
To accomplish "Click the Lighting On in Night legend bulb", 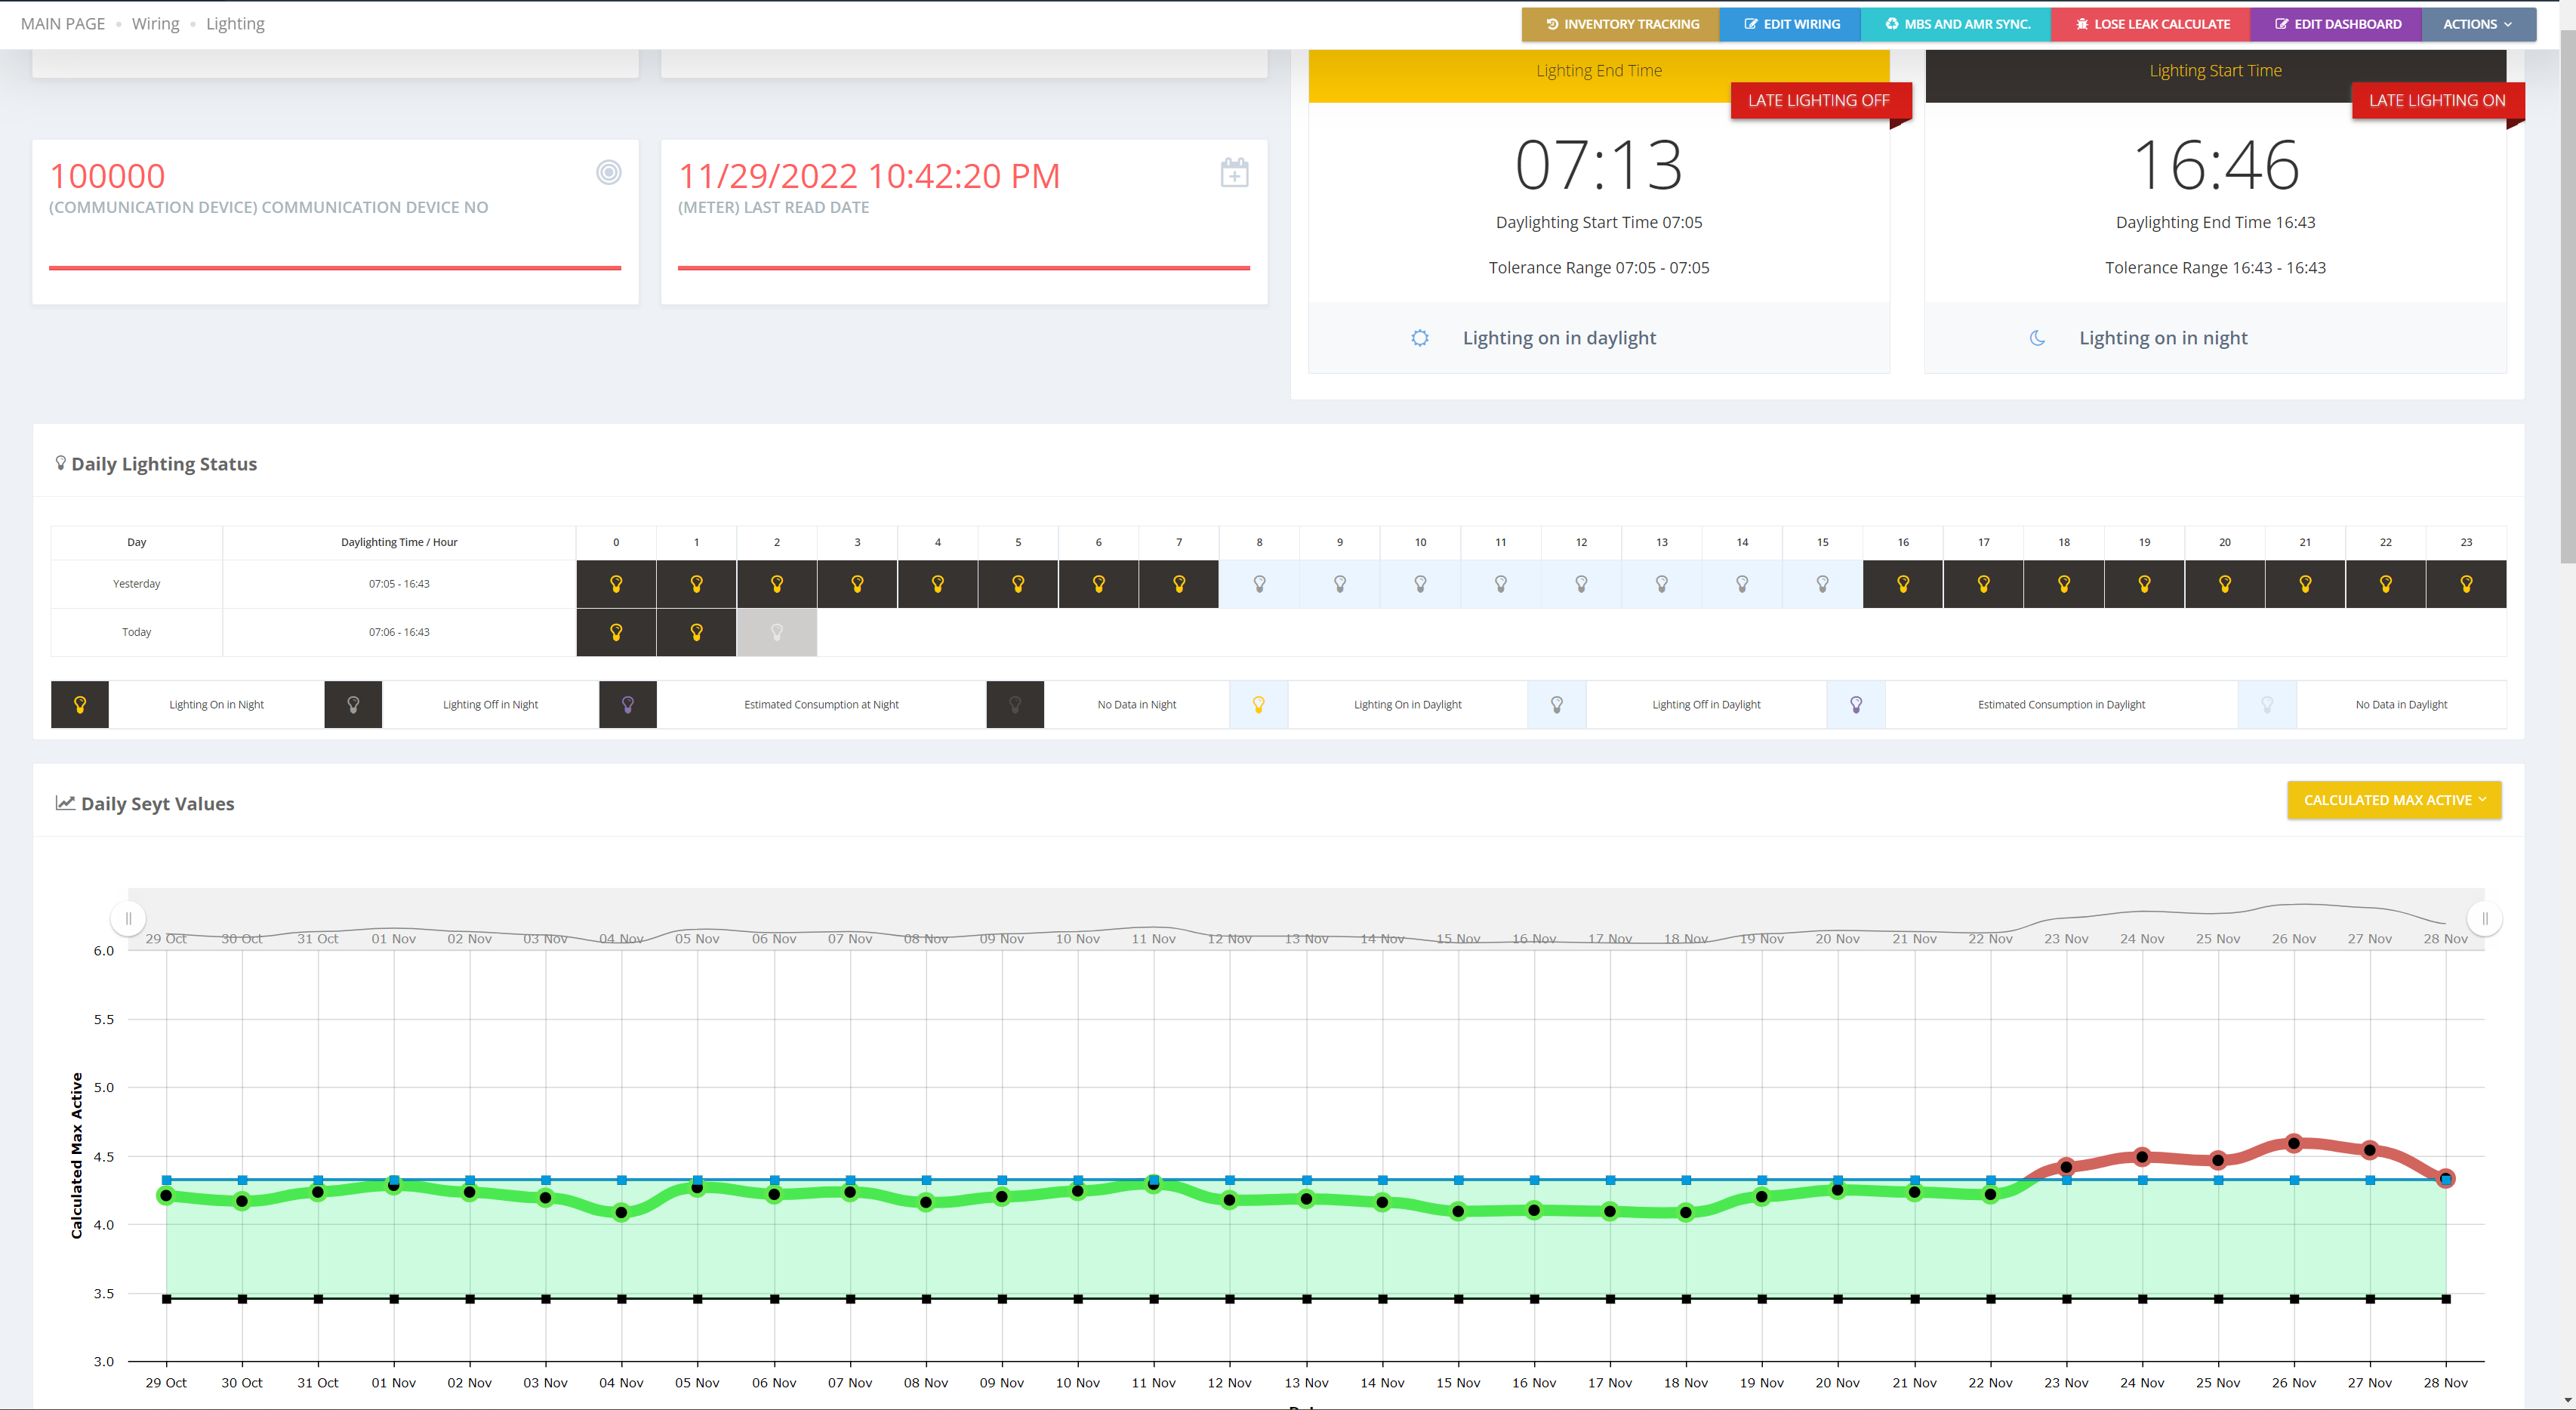I will tap(80, 705).
